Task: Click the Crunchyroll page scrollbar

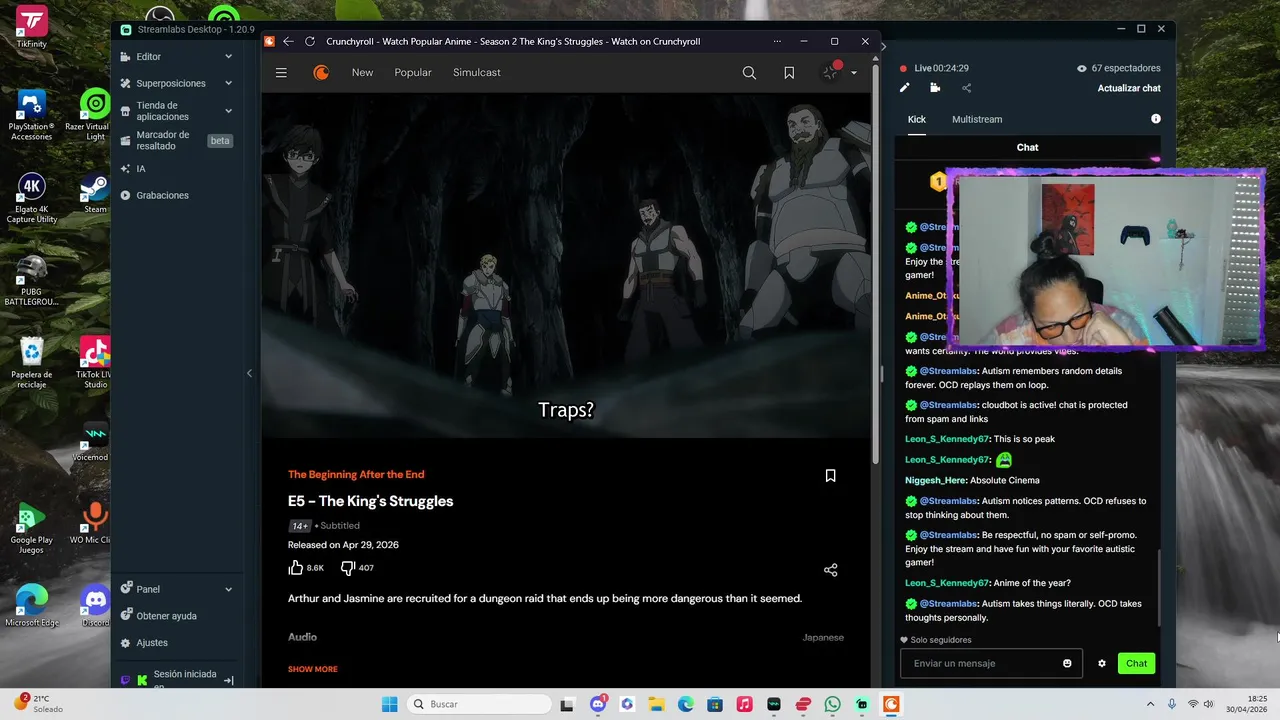Action: click(876, 263)
